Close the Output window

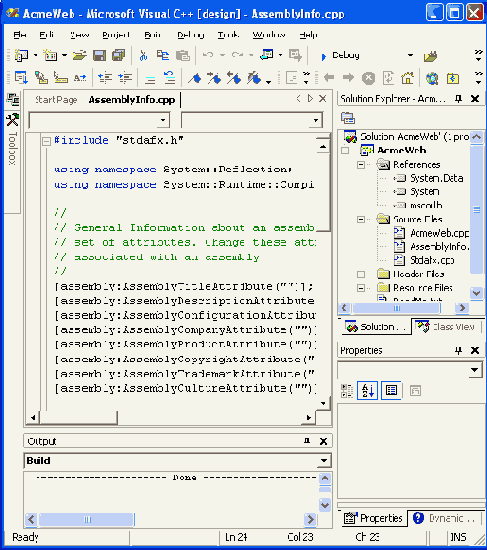pos(323,441)
